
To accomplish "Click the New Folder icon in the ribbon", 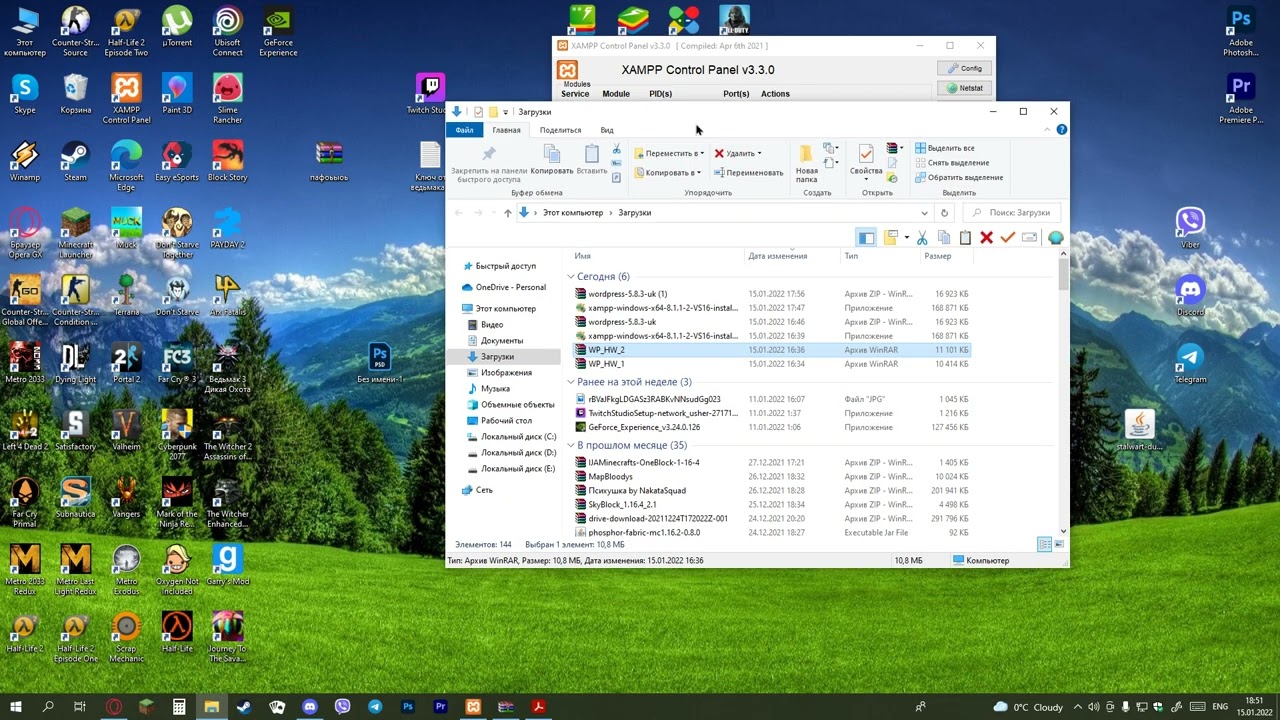I will (x=806, y=154).
